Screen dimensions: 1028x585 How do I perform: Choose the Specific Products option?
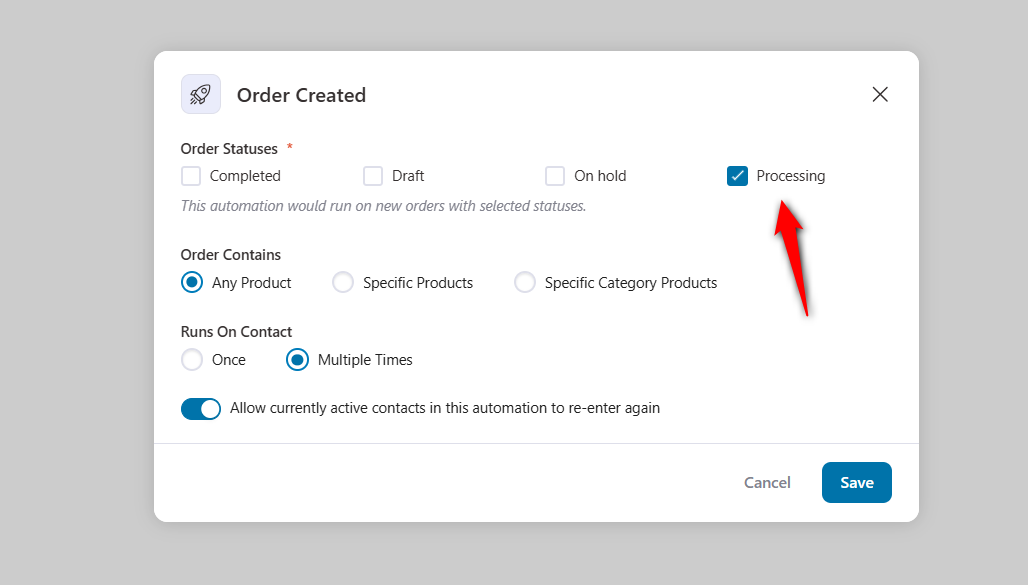(343, 282)
